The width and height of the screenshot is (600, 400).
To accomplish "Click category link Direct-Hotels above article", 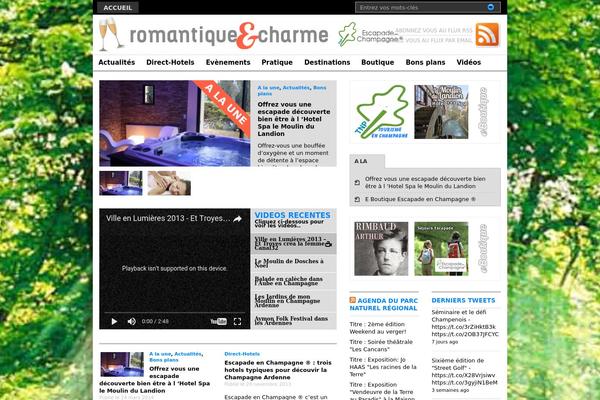I will pyautogui.click(x=242, y=354).
